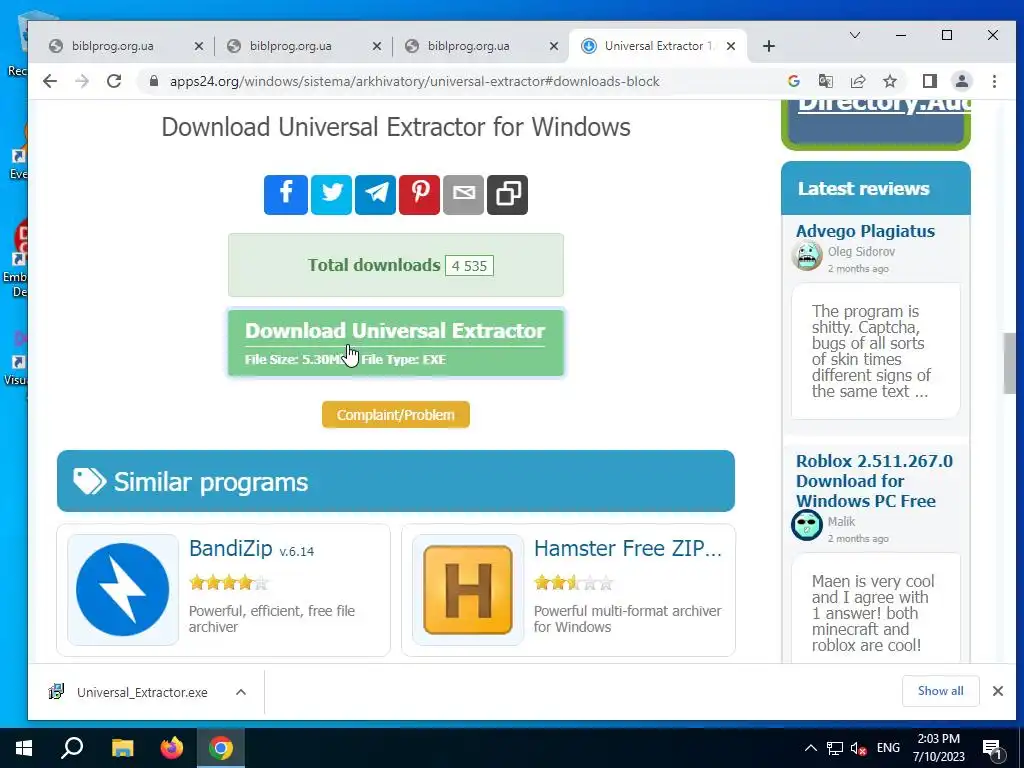Click BandiZip star rating
Viewport: 1024px width, 768px height.
tap(229, 582)
